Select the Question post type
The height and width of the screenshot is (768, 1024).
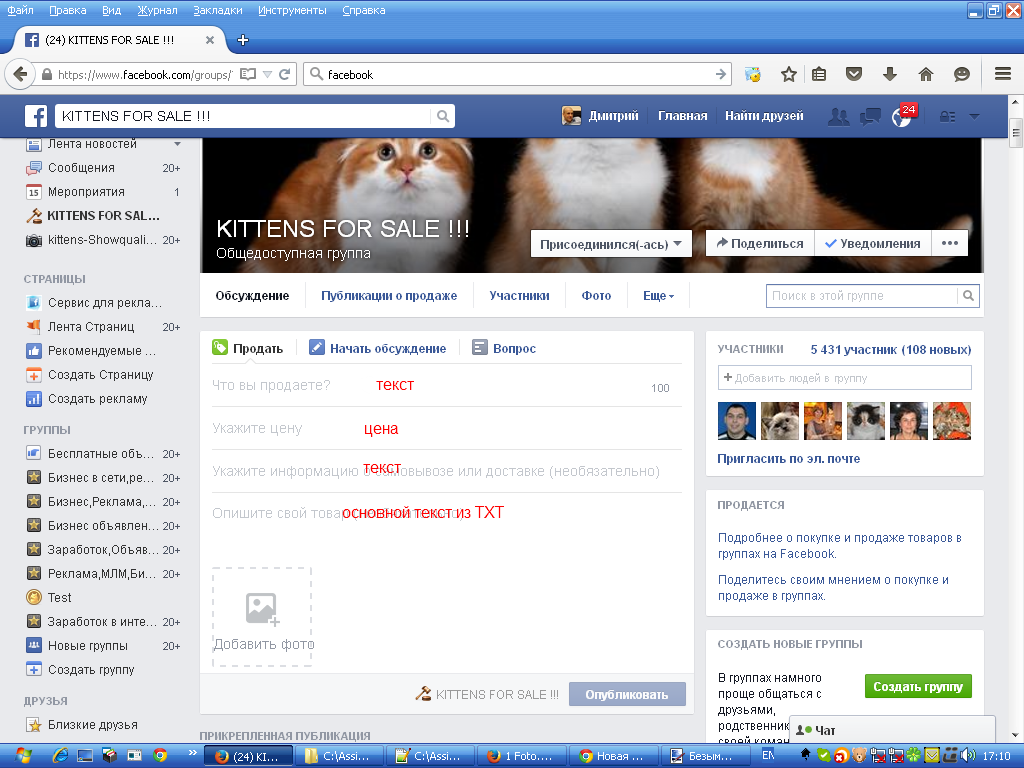[504, 348]
